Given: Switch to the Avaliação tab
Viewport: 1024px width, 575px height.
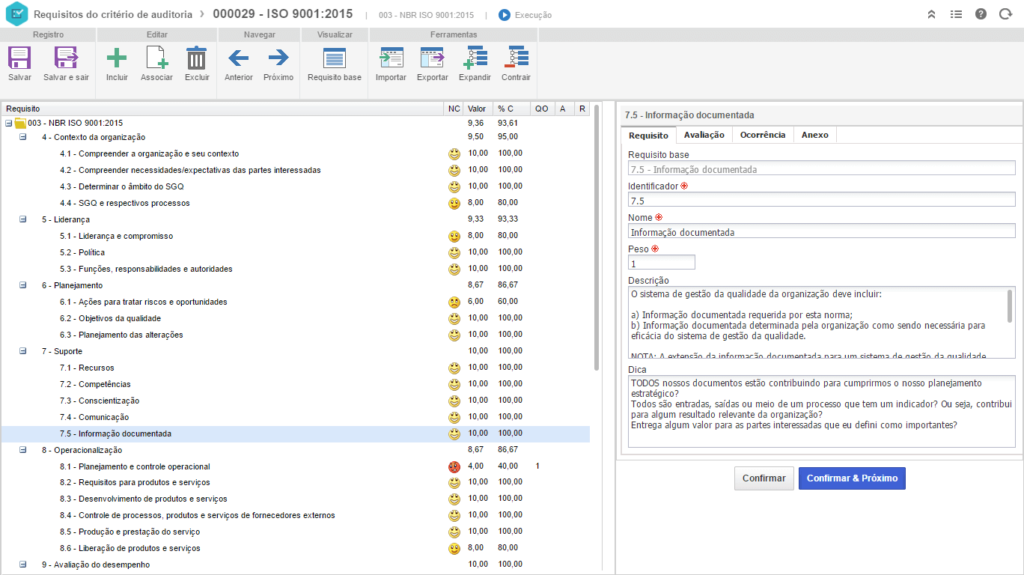Looking at the screenshot, I should [x=704, y=135].
